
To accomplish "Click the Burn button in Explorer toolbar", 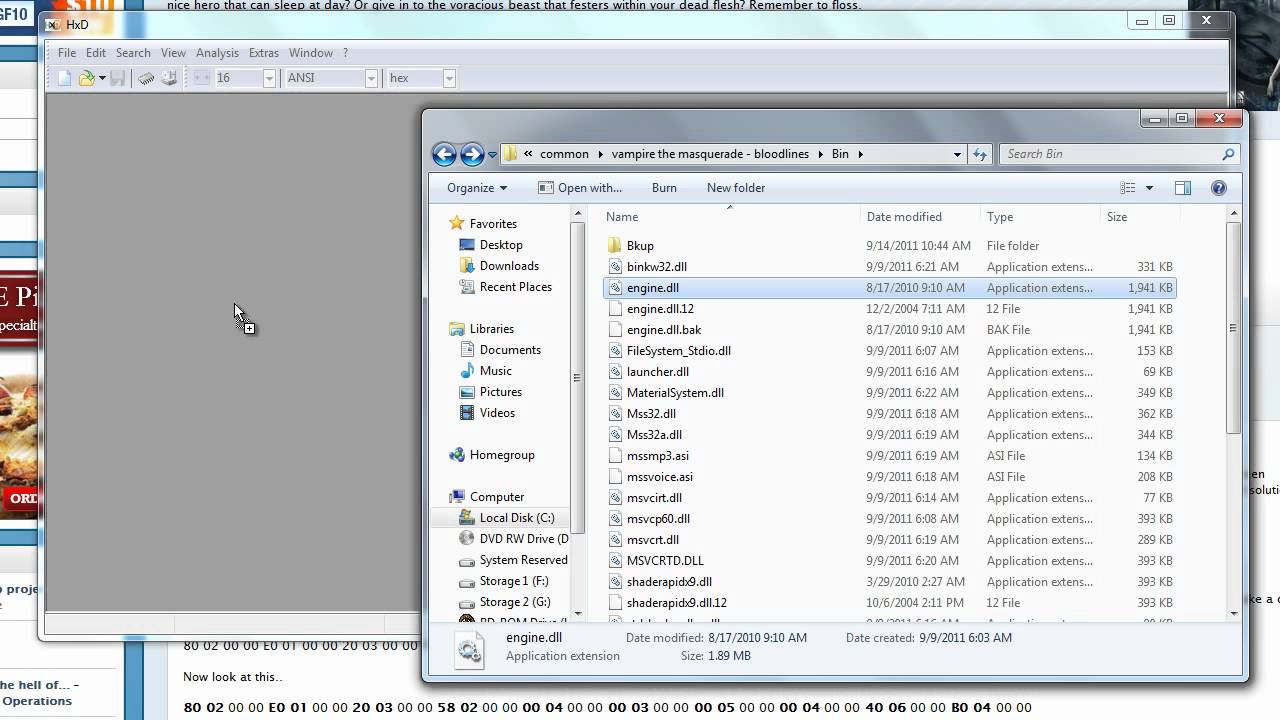I will [664, 188].
